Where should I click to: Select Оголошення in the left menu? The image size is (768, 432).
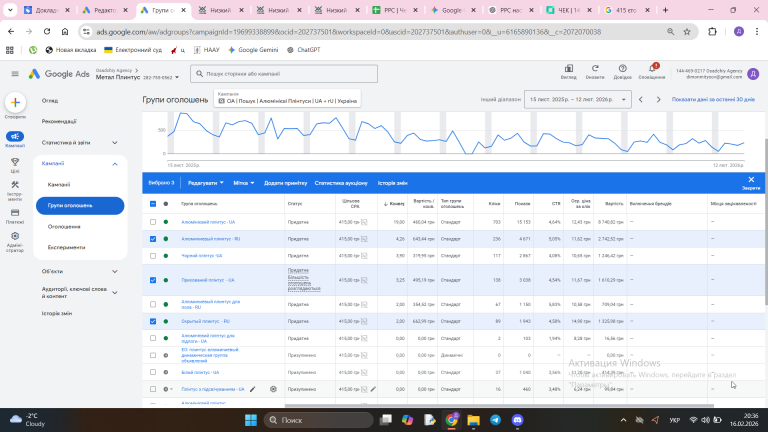[x=64, y=226]
